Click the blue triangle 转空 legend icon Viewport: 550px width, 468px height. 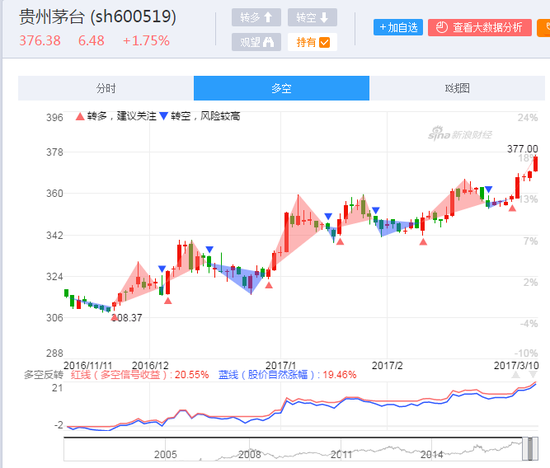[x=163, y=116]
